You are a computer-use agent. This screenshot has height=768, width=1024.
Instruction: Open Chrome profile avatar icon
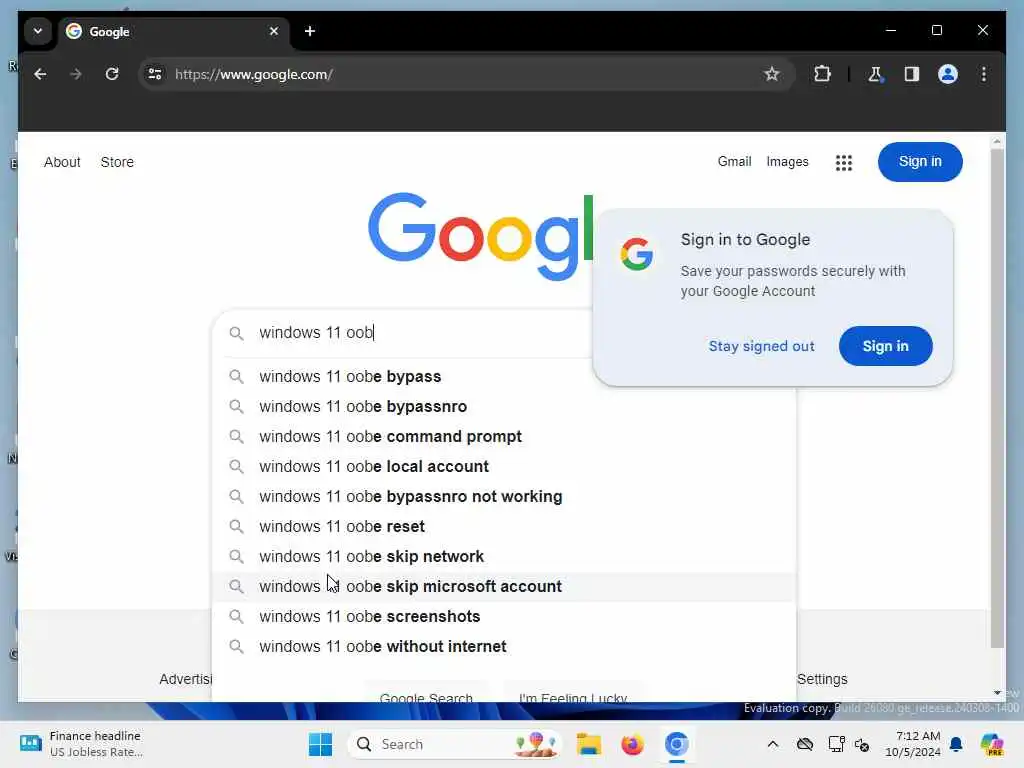(x=948, y=74)
